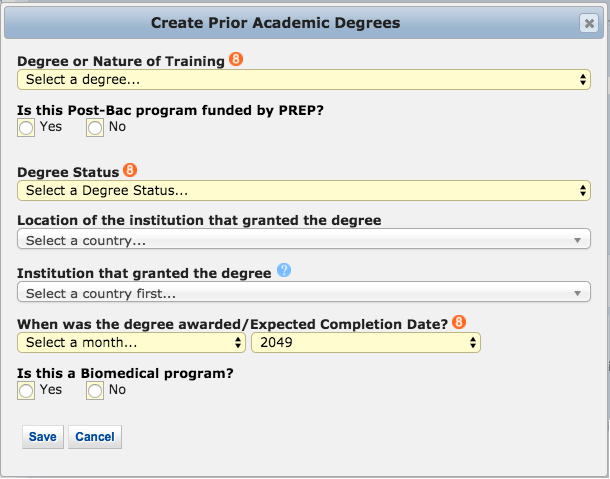Change the year 2049 dropdown
The height and width of the screenshot is (479, 610).
tap(365, 342)
